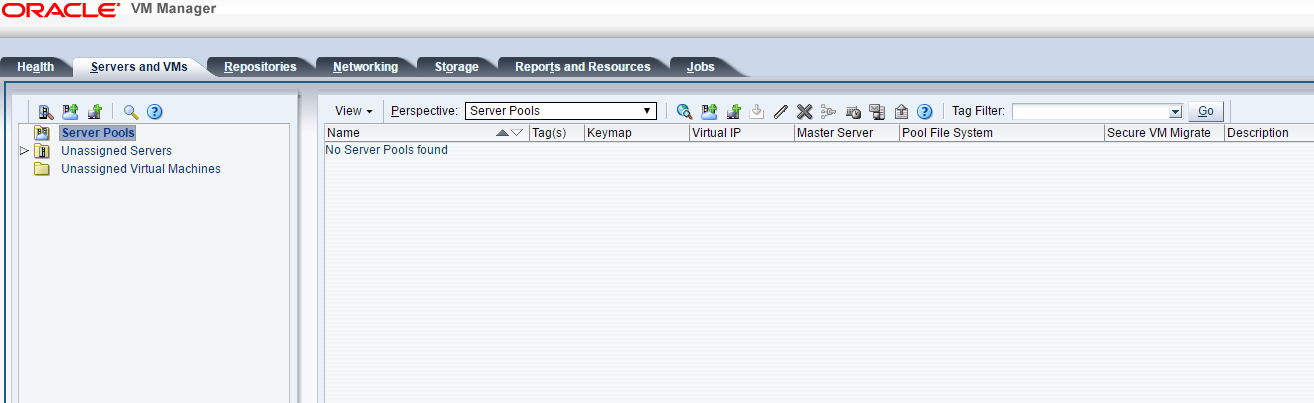Viewport: 1314px width, 403px height.
Task: Click into the Tag Filter input field
Action: [x=1090, y=111]
